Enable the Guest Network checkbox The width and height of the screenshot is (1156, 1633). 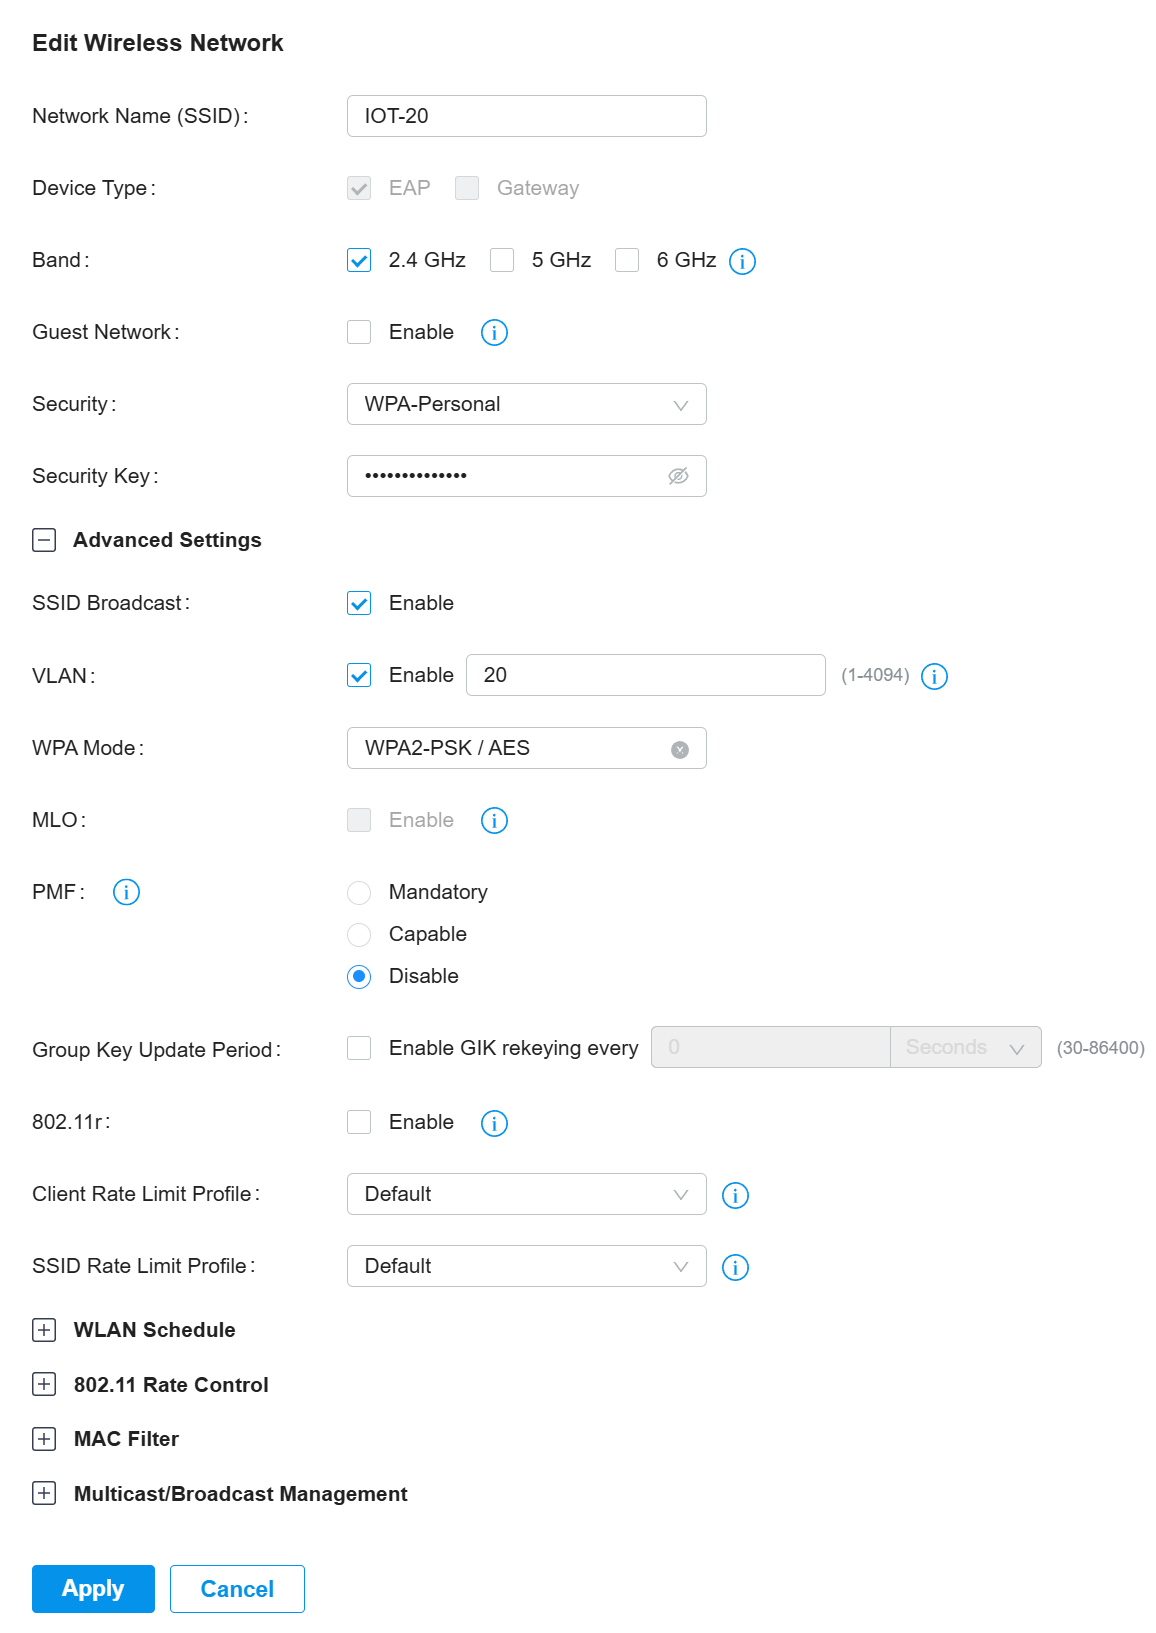pyautogui.click(x=359, y=332)
